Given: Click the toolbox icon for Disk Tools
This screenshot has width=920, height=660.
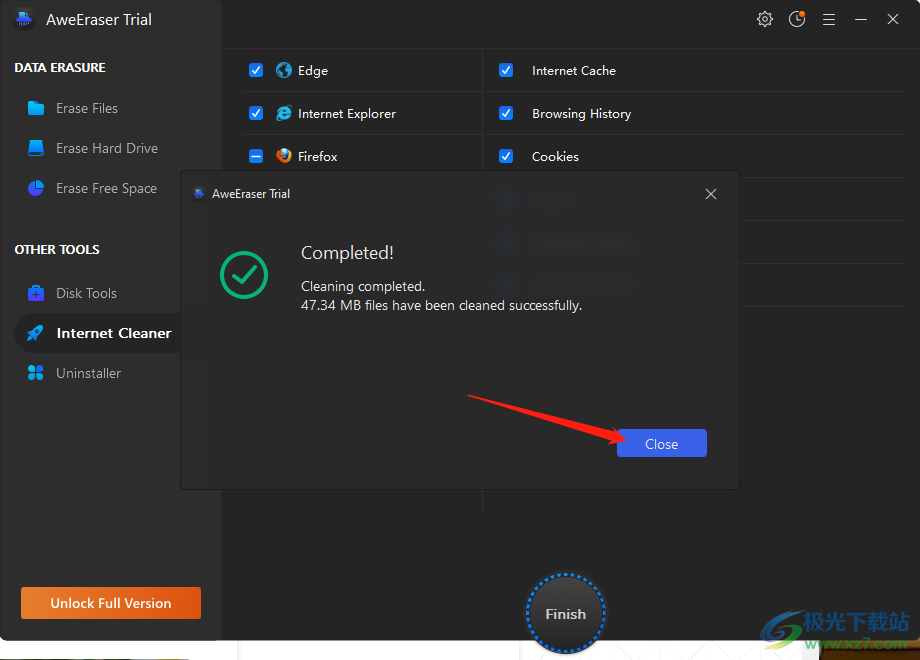Looking at the screenshot, I should pyautogui.click(x=36, y=293).
